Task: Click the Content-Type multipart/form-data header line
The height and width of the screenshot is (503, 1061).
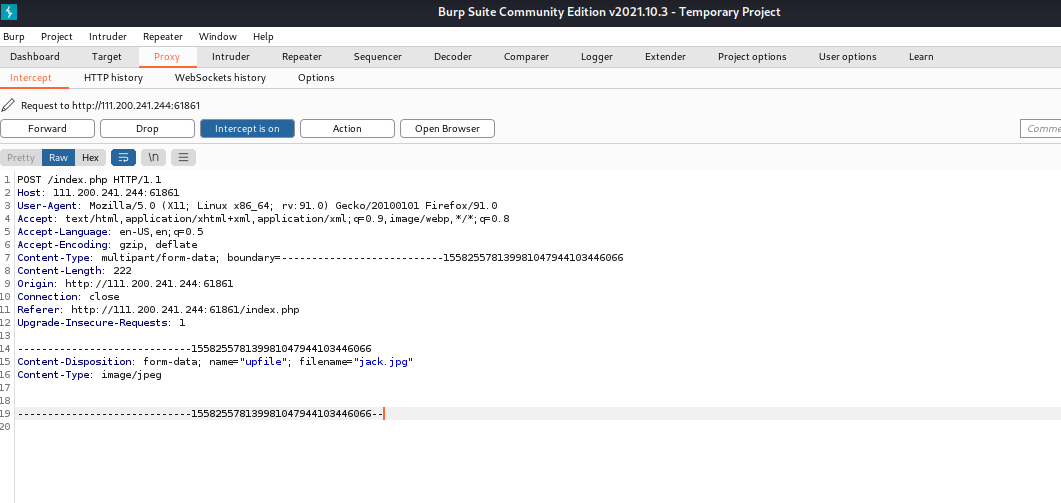Action: click(320, 258)
